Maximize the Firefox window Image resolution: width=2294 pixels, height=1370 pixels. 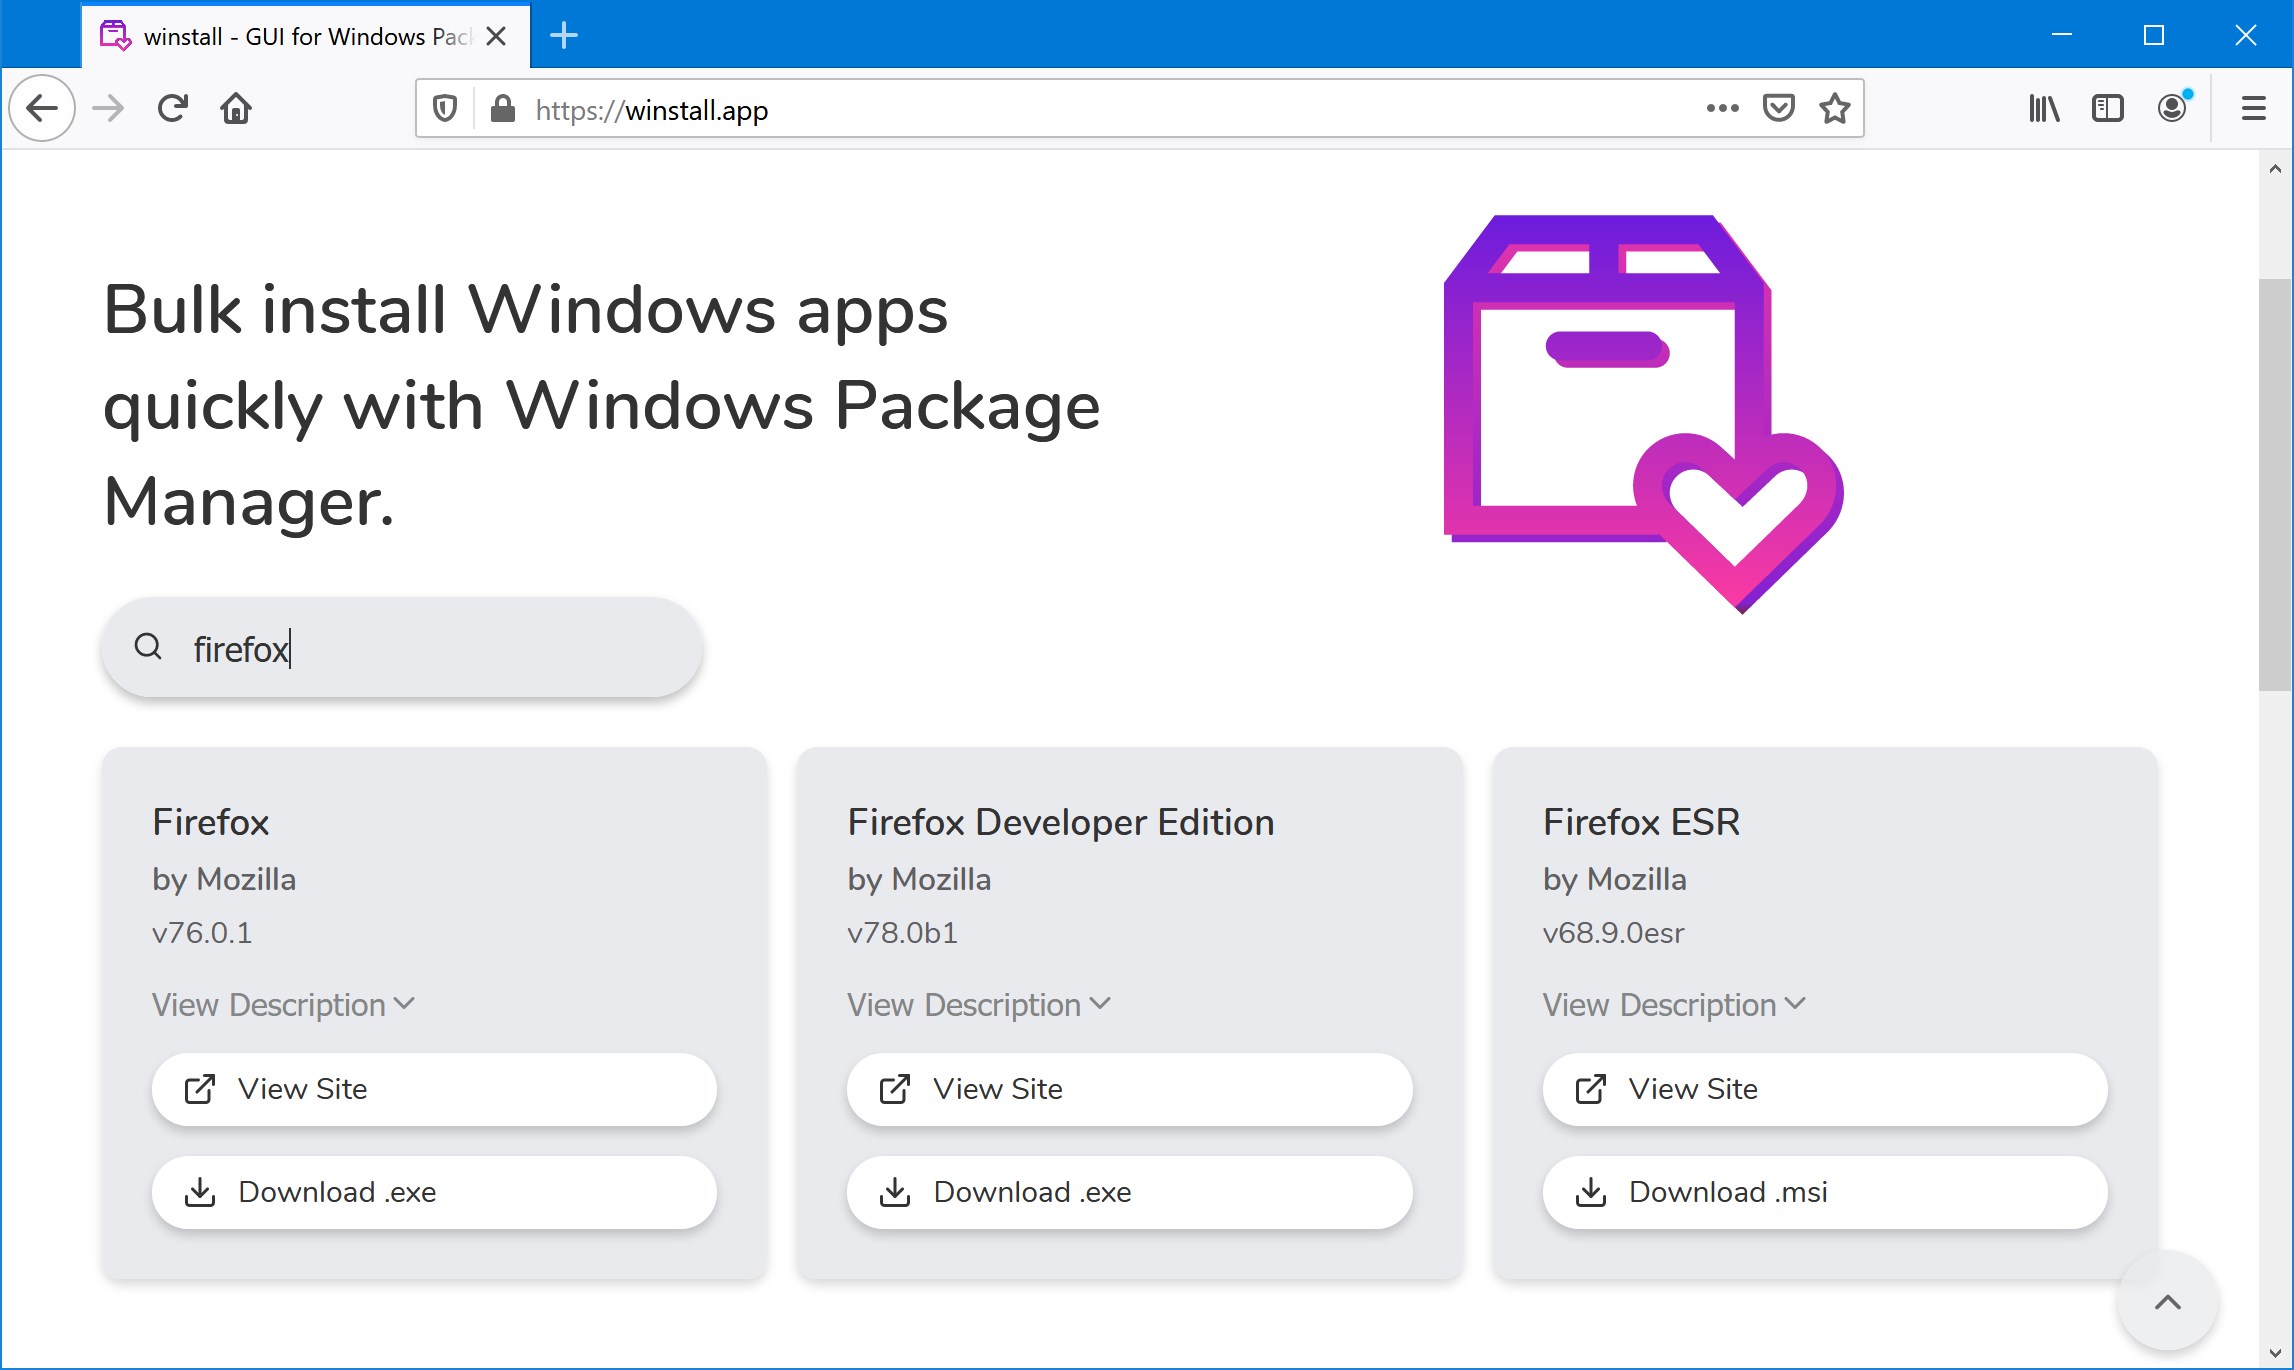point(2154,35)
